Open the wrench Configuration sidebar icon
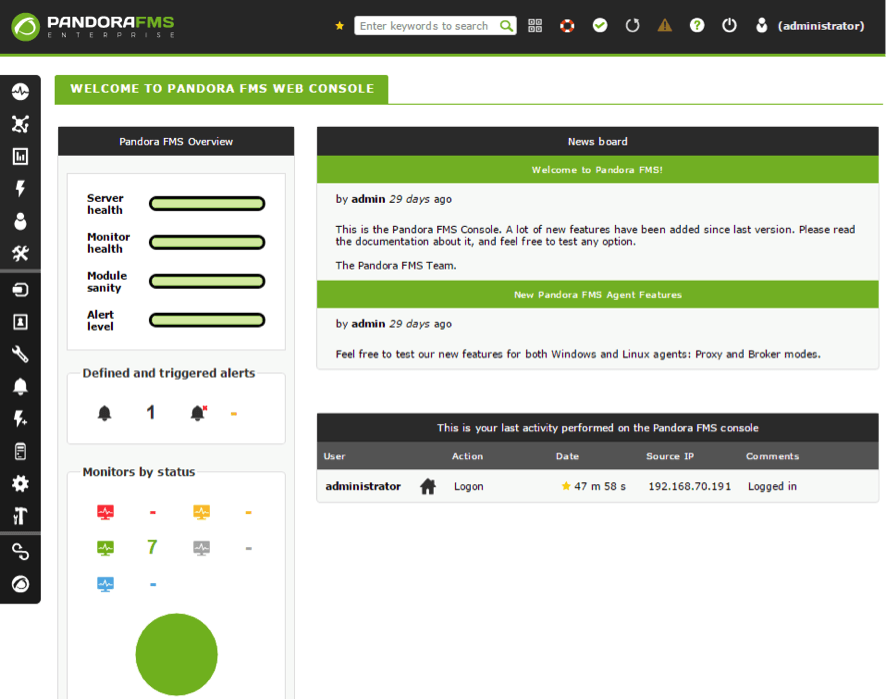 tap(20, 354)
